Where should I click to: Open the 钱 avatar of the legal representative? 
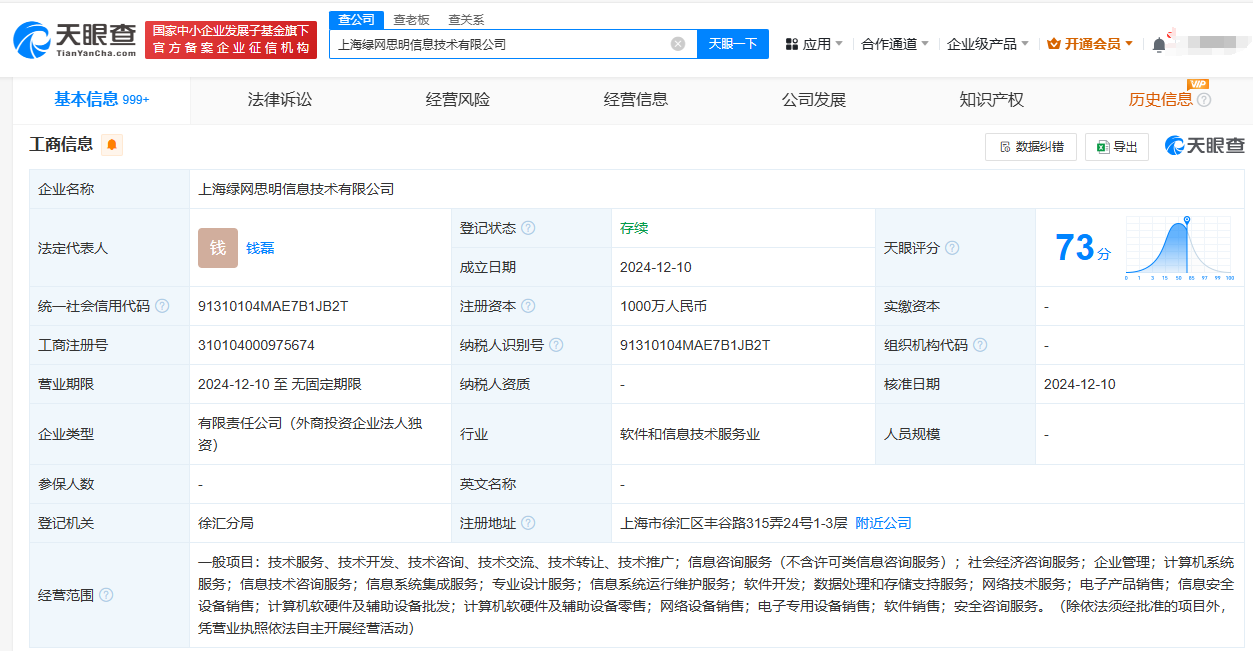(x=218, y=248)
